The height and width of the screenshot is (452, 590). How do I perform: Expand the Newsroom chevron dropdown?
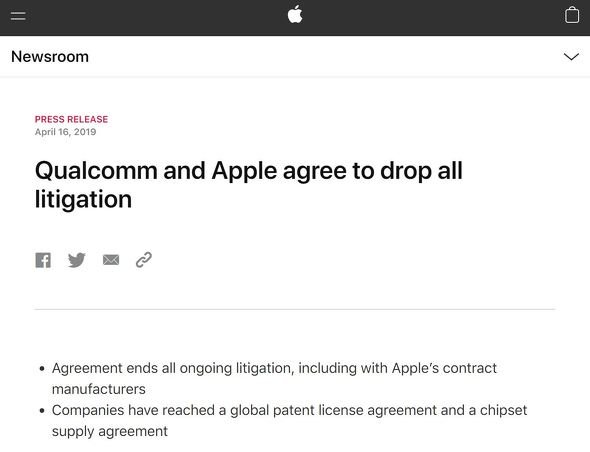[571, 57]
